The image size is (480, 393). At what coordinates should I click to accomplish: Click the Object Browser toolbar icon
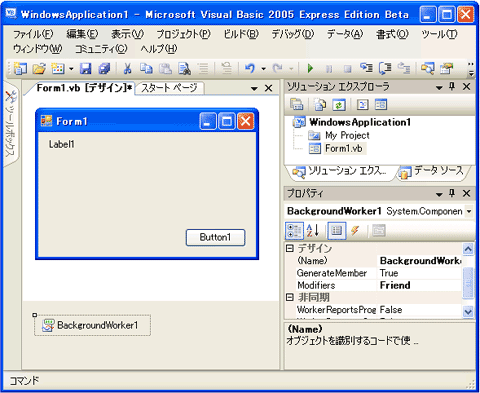(428, 68)
